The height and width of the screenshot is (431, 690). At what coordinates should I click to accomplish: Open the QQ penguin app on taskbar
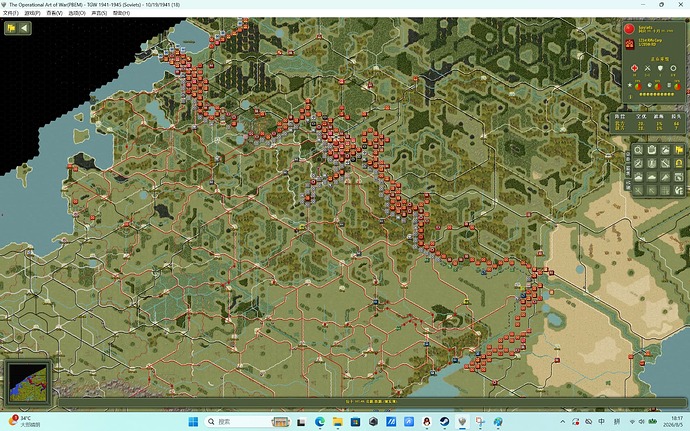click(426, 422)
